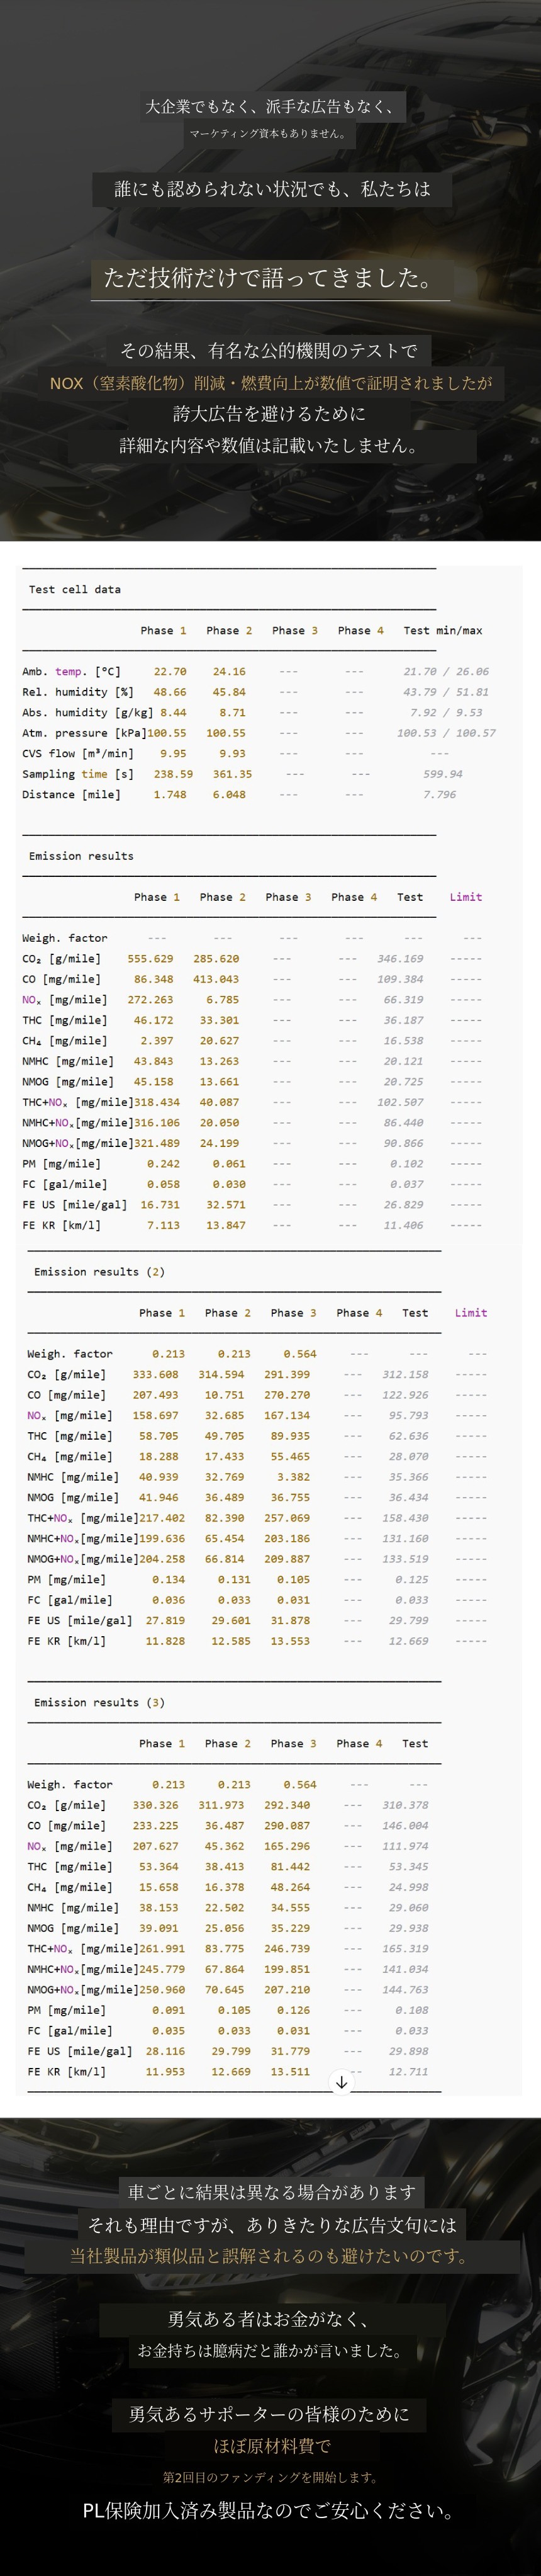Click the 'Amb. temp. [°C]' row label
Image resolution: width=541 pixels, height=2576 pixels.
[x=71, y=671]
